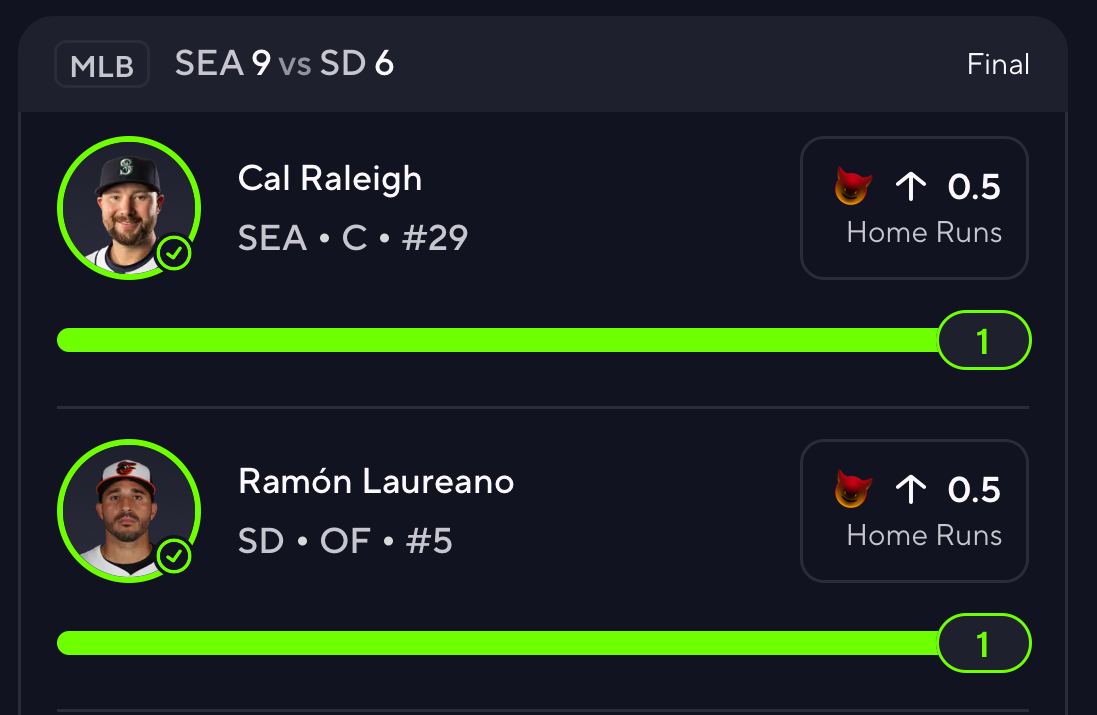Image resolution: width=1097 pixels, height=715 pixels.
Task: Open Cal Raleigh's player headshot
Action: [x=129, y=207]
